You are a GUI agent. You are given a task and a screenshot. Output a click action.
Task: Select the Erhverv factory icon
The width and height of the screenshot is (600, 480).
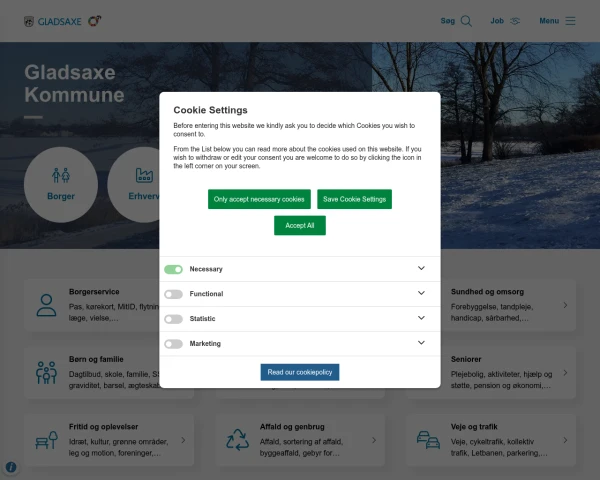(144, 175)
